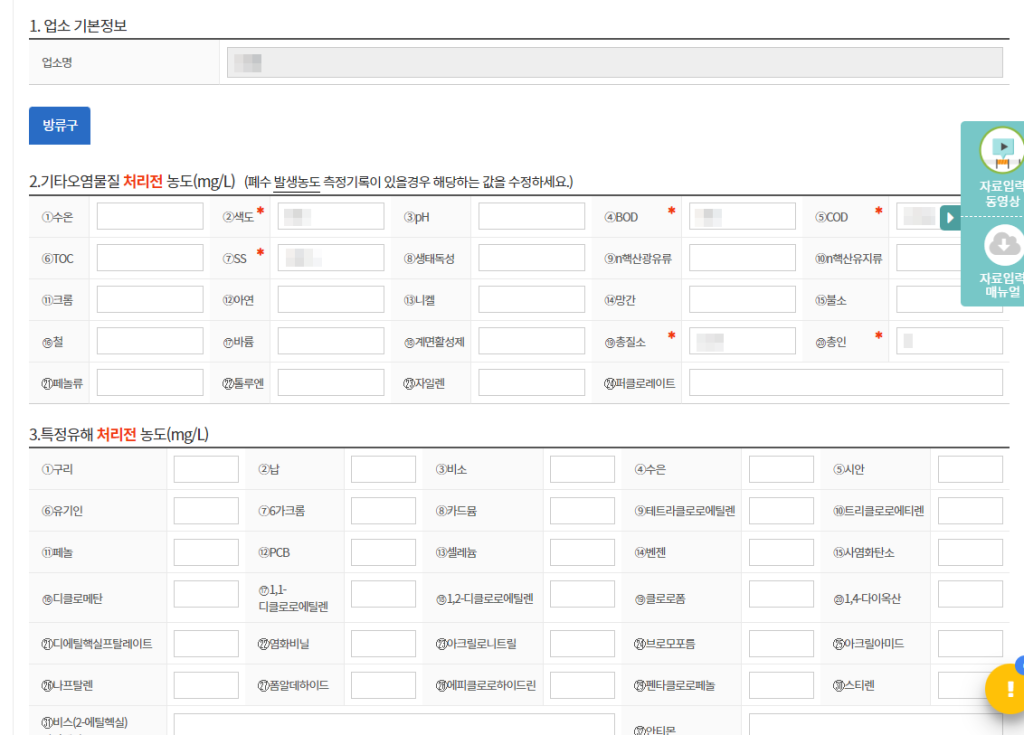Click the 유기인 input field
1024x735 pixels.
click(x=206, y=511)
